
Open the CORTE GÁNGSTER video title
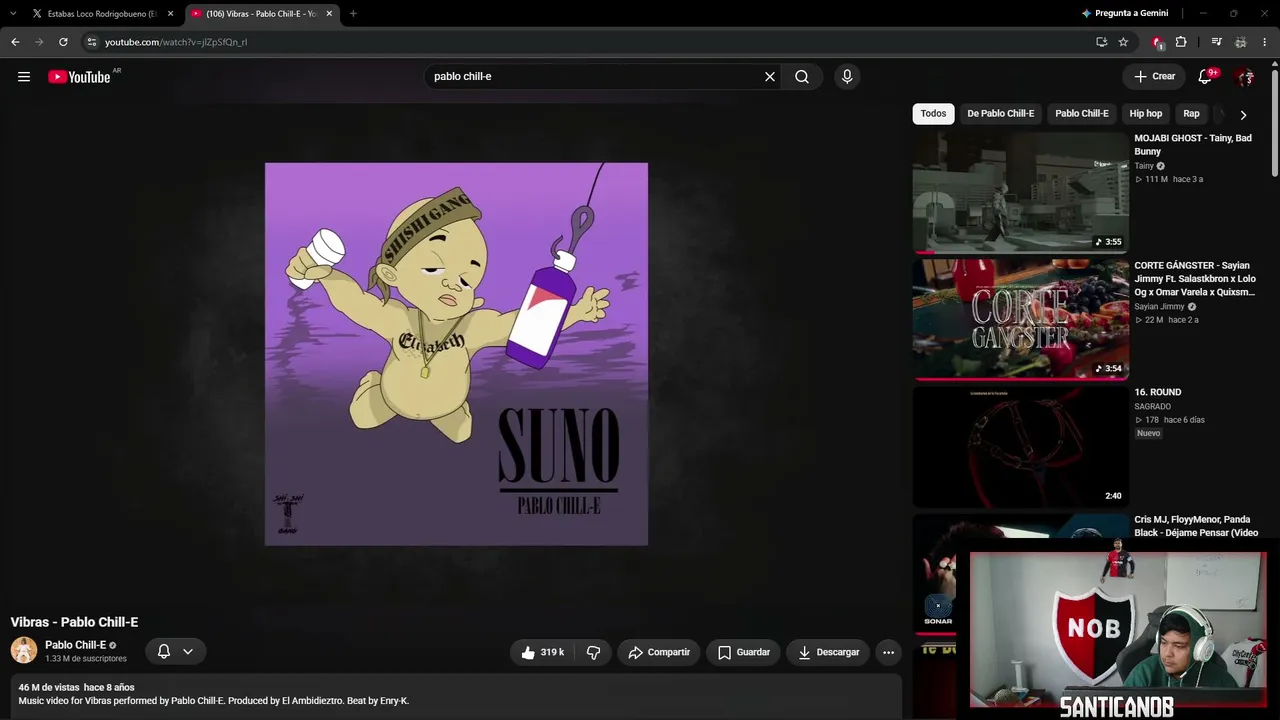(x=1195, y=279)
